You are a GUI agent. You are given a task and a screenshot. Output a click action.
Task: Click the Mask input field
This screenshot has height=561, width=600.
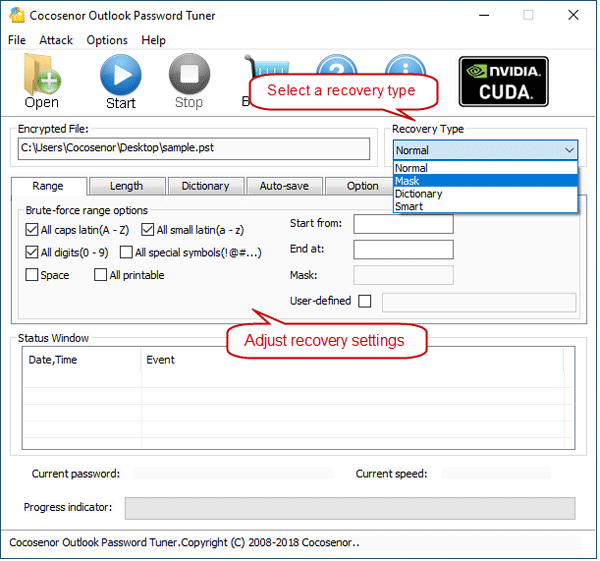[x=404, y=276]
